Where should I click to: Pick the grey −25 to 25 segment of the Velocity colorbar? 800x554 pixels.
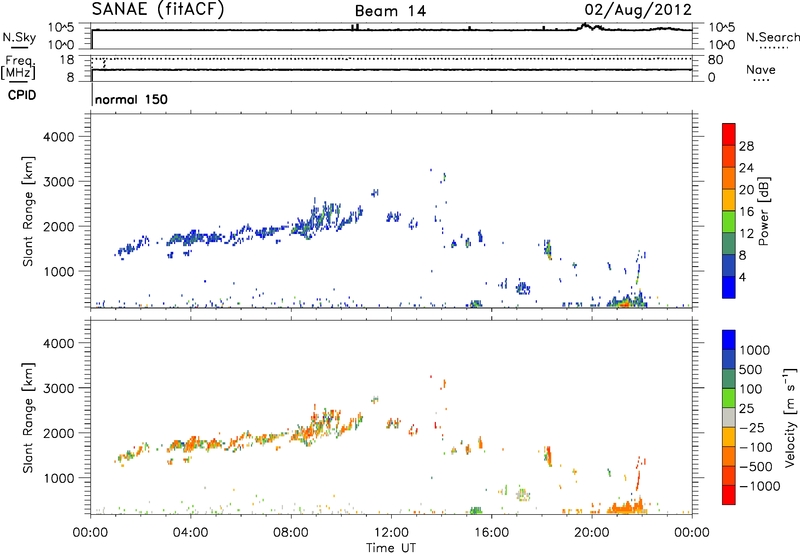point(729,417)
